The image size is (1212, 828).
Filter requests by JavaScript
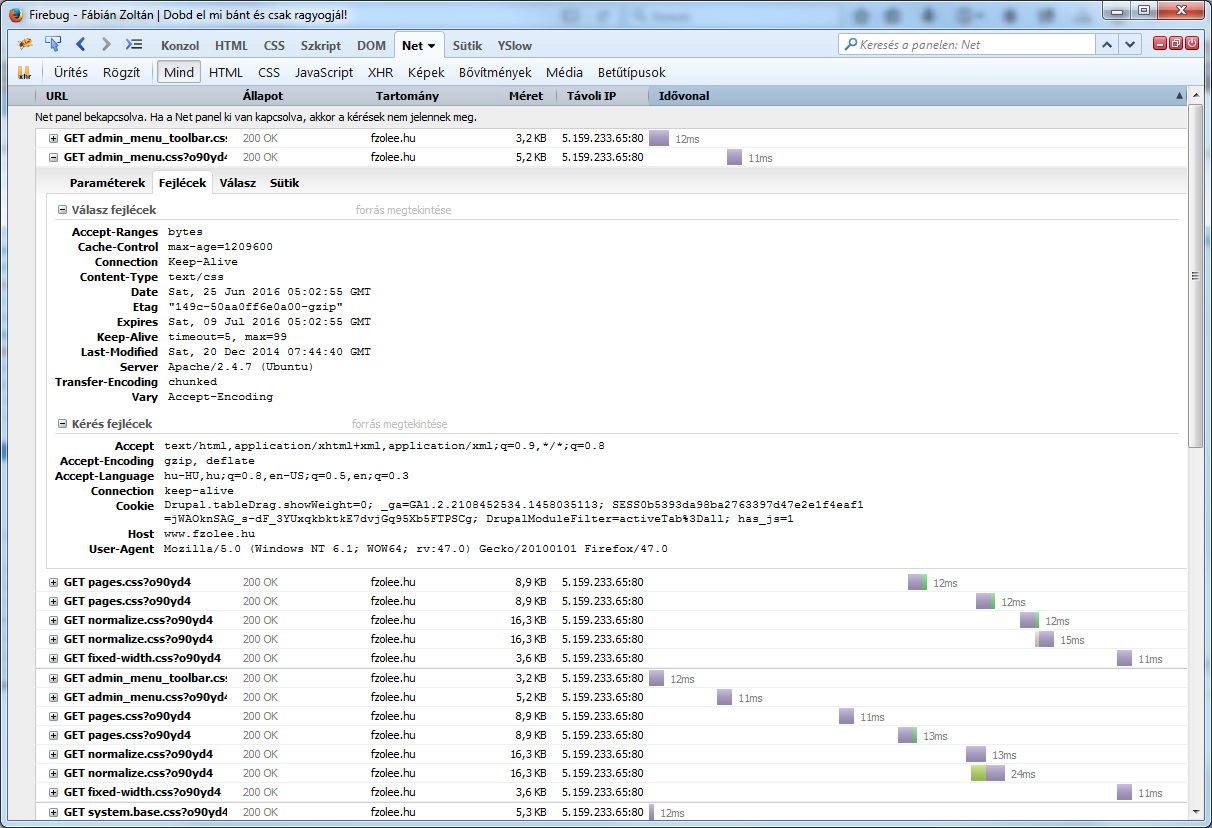pos(324,72)
